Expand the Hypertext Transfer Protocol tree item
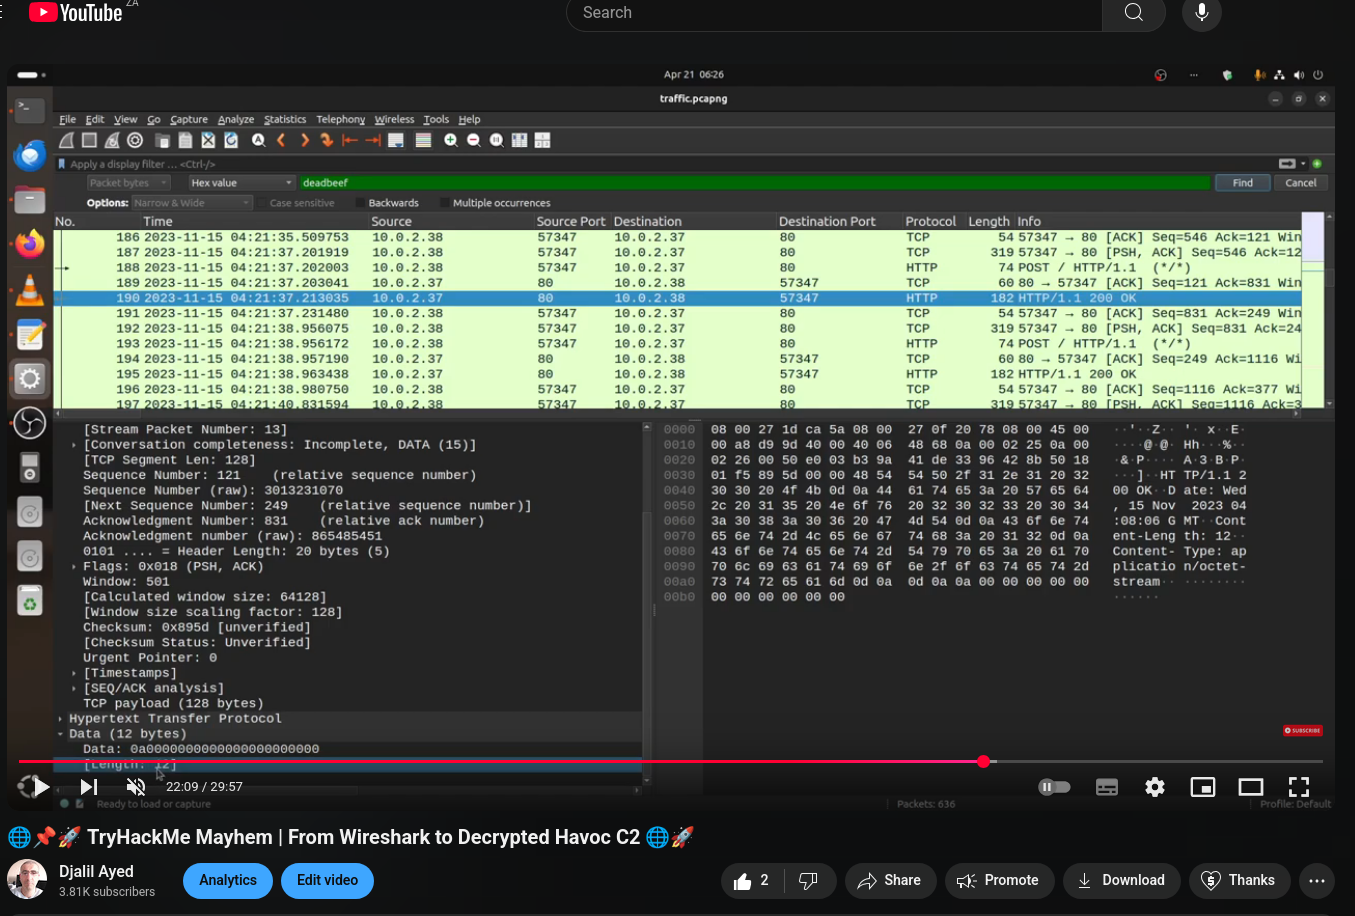1355x916 pixels. [61, 719]
